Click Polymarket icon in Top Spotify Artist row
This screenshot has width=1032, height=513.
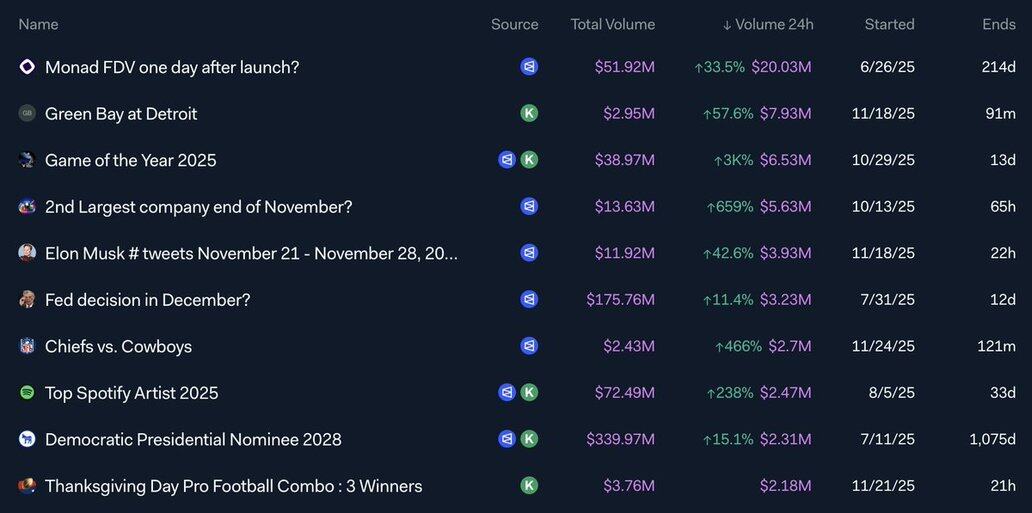pyautogui.click(x=507, y=392)
